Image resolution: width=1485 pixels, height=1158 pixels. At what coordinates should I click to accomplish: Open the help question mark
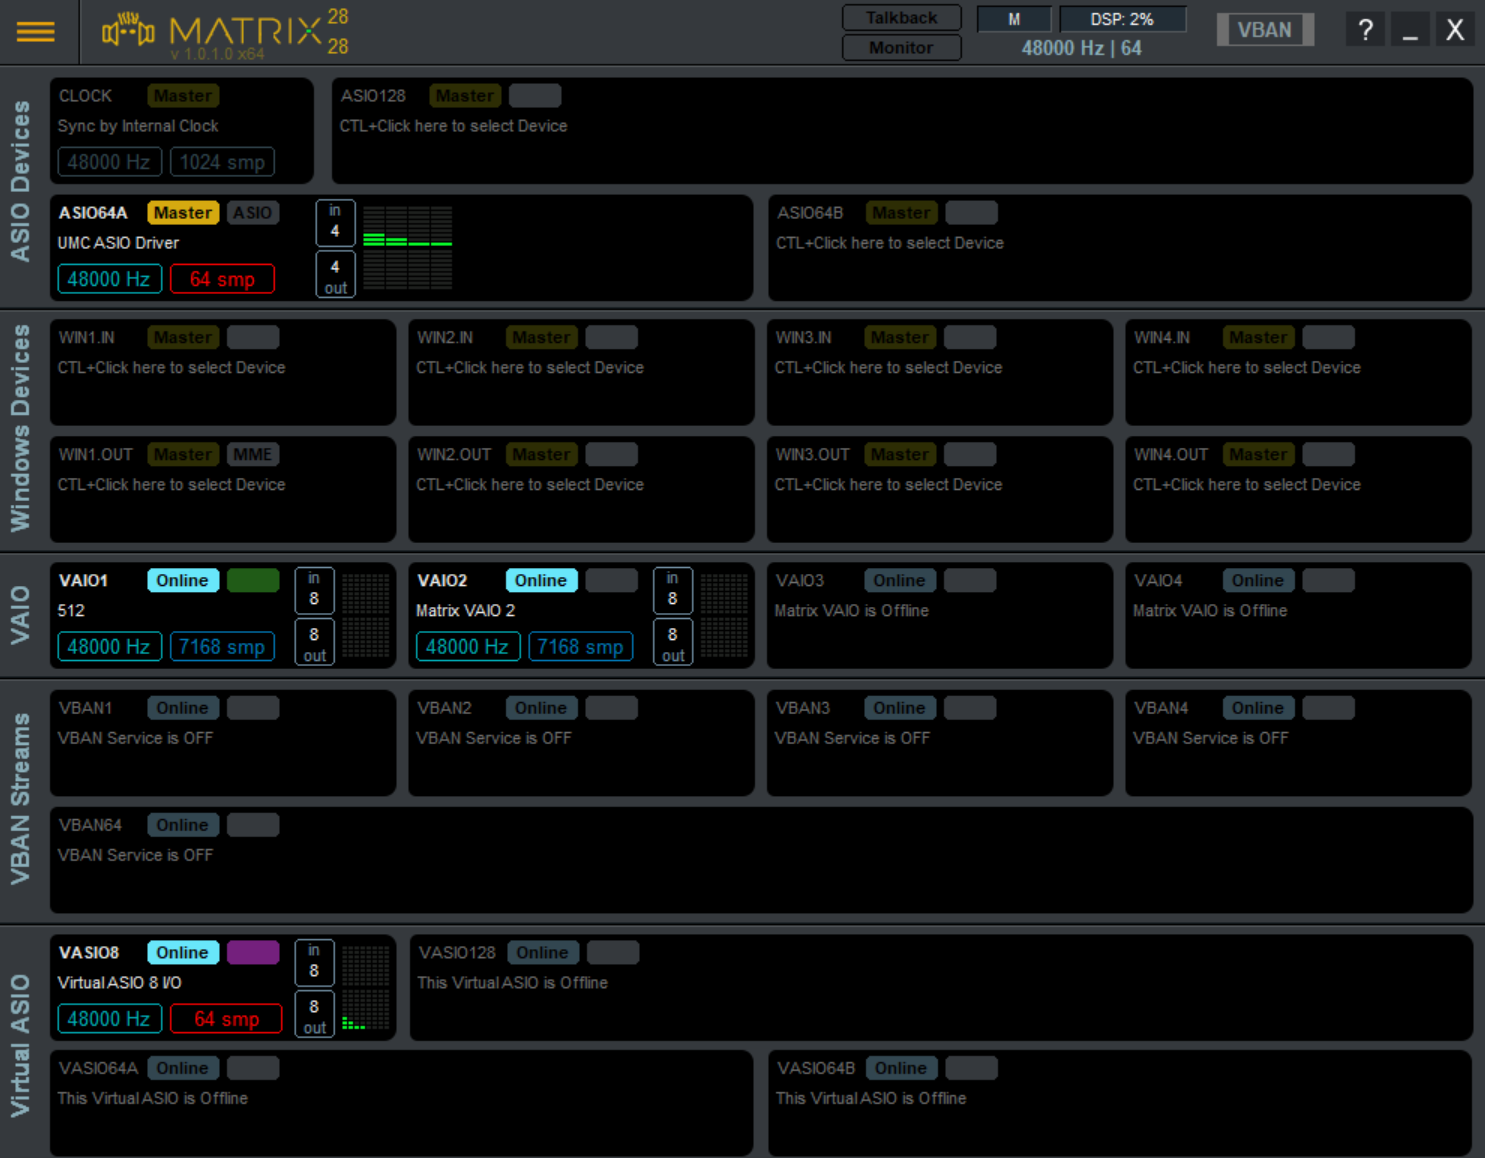coord(1365,30)
